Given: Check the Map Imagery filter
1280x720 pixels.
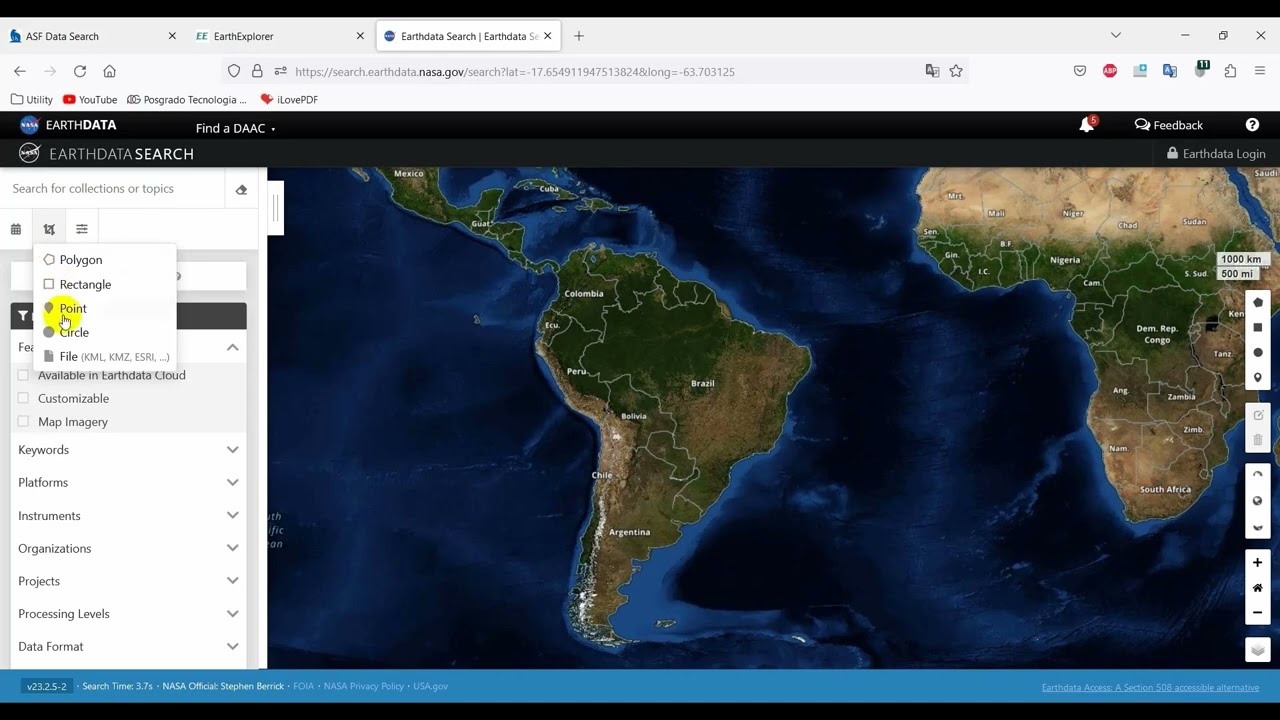Looking at the screenshot, I should tap(24, 421).
